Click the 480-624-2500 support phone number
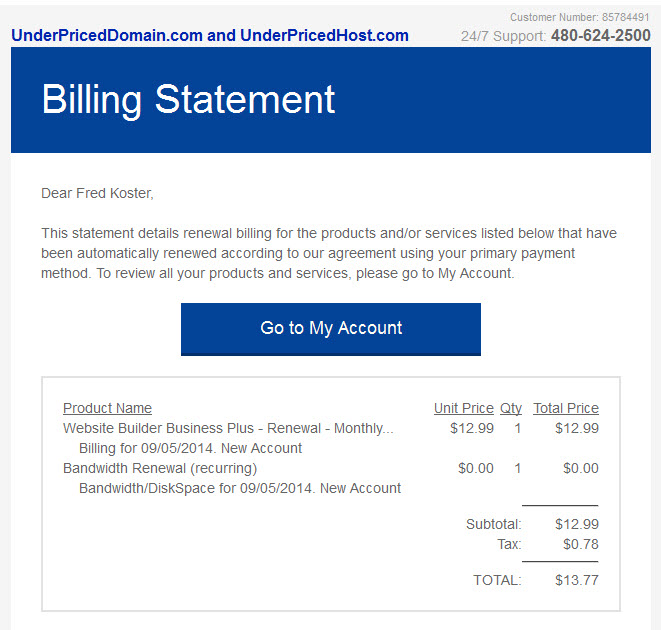Screen dimensions: 661x630 pyautogui.click(x=601, y=35)
